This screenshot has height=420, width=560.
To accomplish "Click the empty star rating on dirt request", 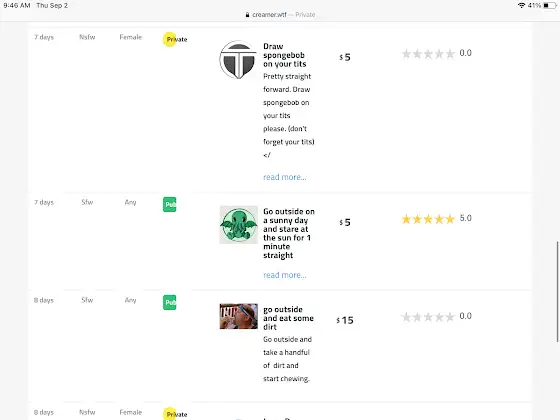I will click(428, 317).
